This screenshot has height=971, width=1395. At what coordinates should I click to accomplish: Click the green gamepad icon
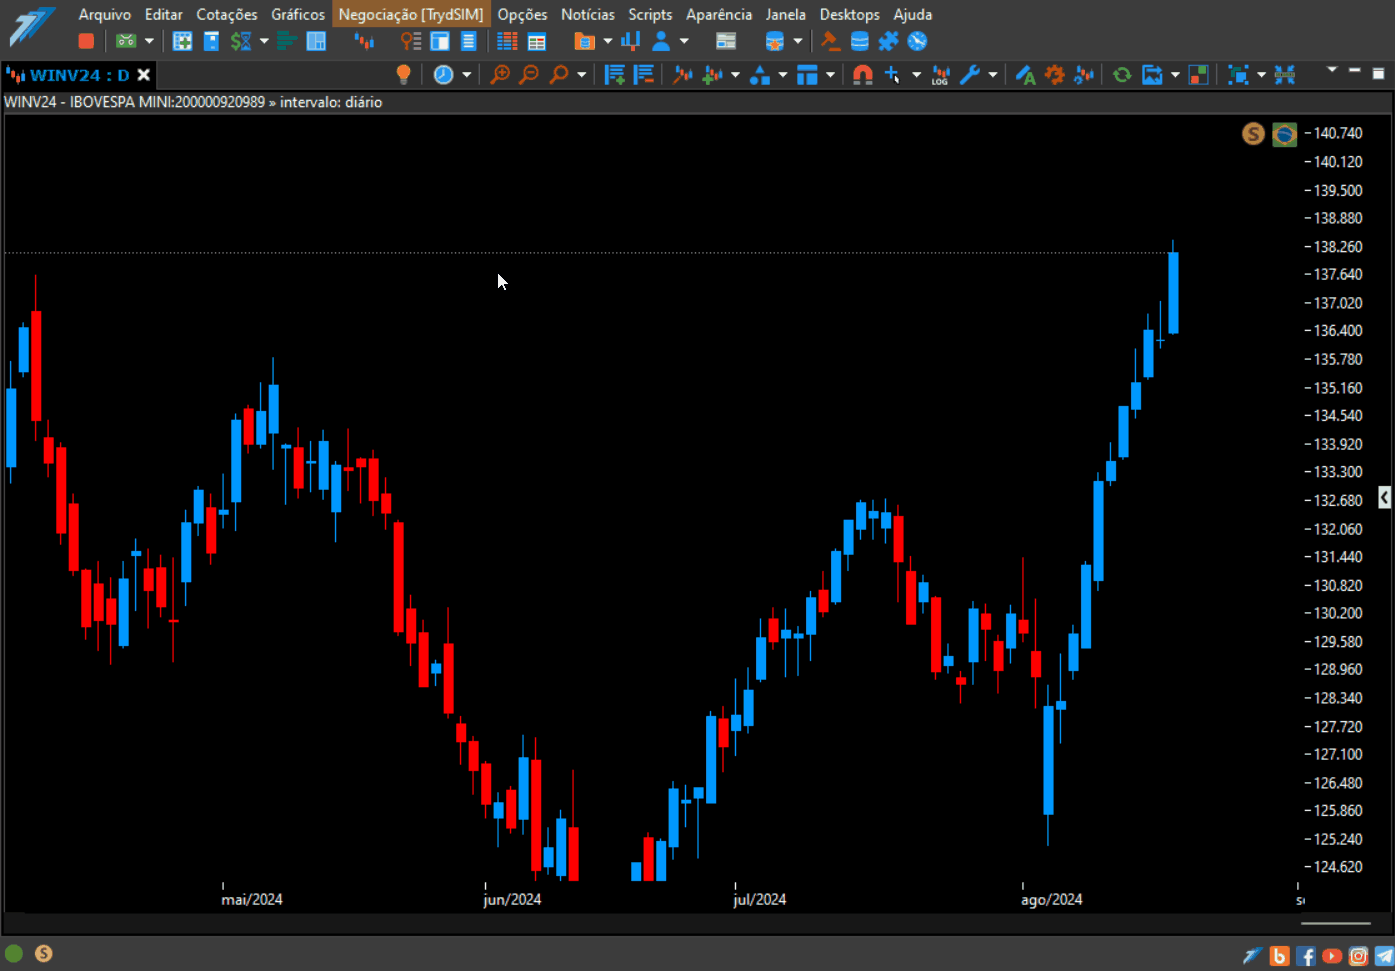pyautogui.click(x=126, y=41)
